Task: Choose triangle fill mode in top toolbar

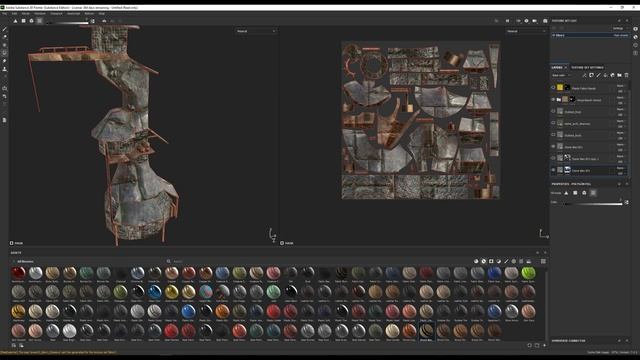Action: [x=16, y=21]
